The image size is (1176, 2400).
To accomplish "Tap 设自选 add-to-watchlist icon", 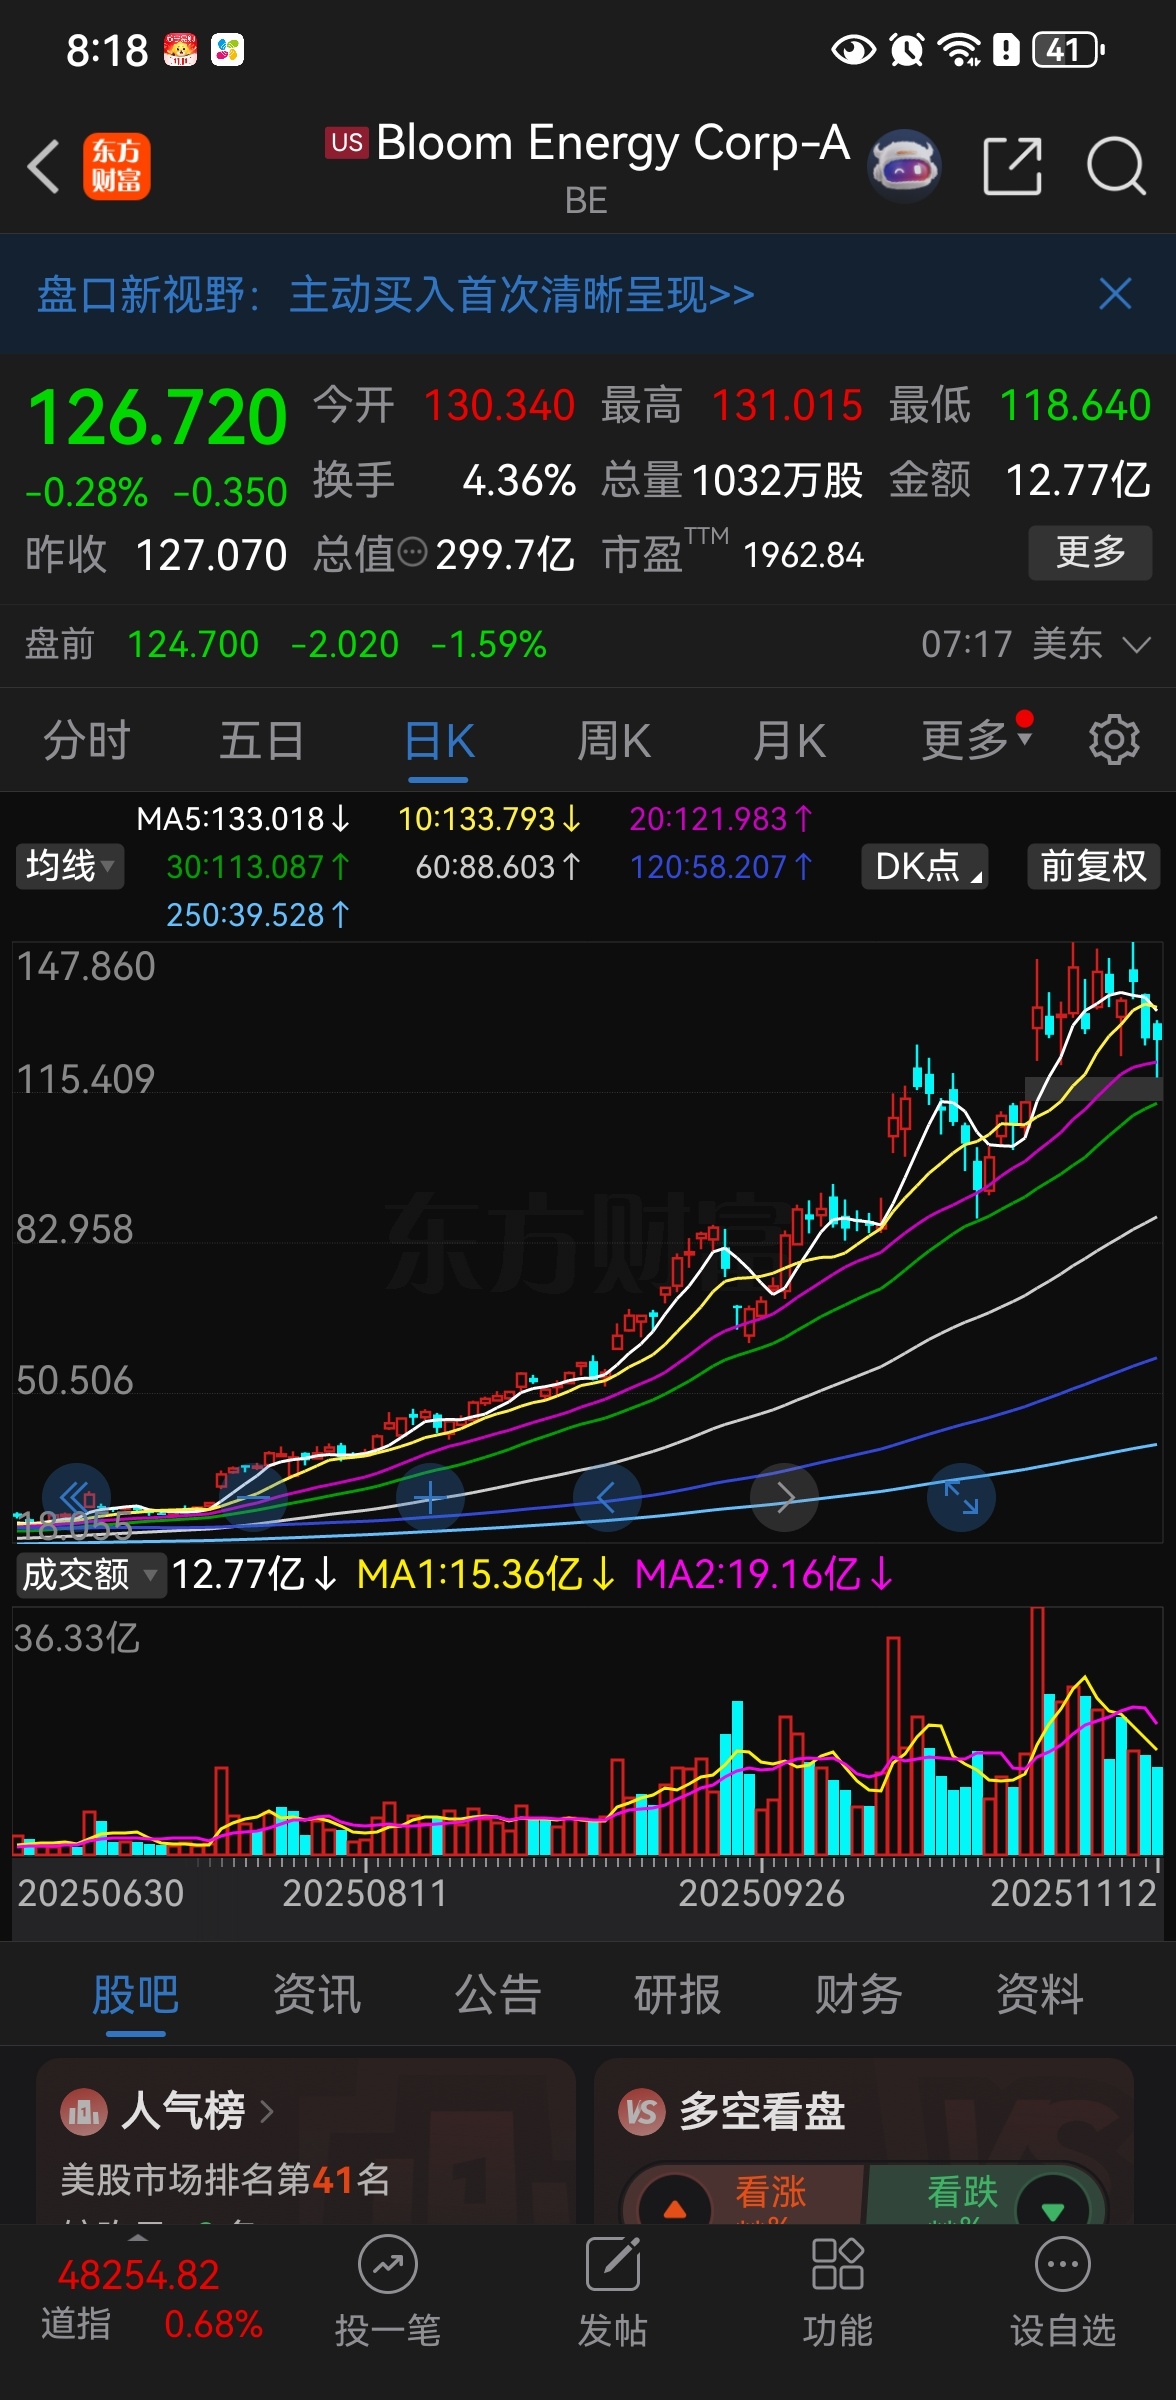I will [x=1062, y=2290].
